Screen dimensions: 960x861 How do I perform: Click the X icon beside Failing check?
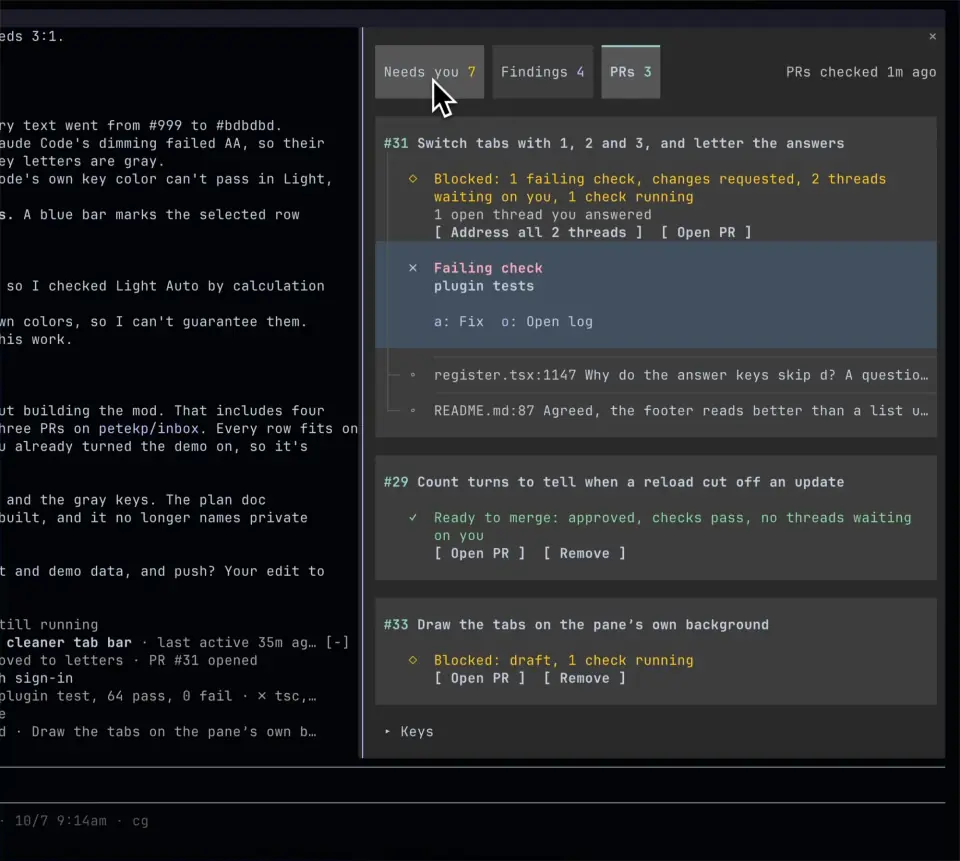(x=413, y=268)
